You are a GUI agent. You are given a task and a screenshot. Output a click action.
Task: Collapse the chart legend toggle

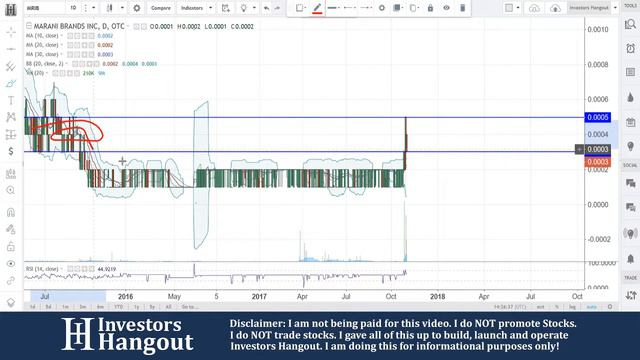(x=29, y=26)
